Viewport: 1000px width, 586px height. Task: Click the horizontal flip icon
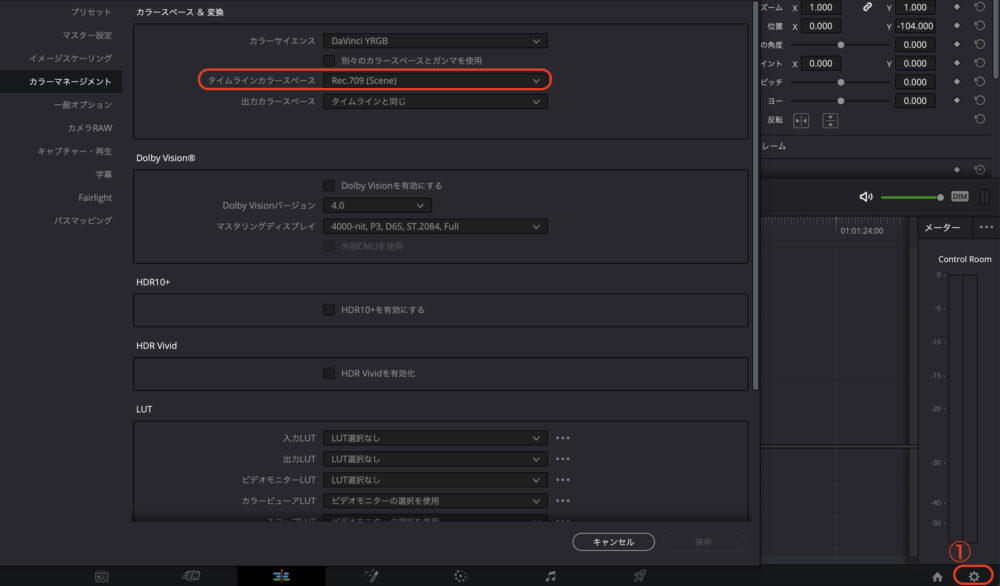coord(801,120)
